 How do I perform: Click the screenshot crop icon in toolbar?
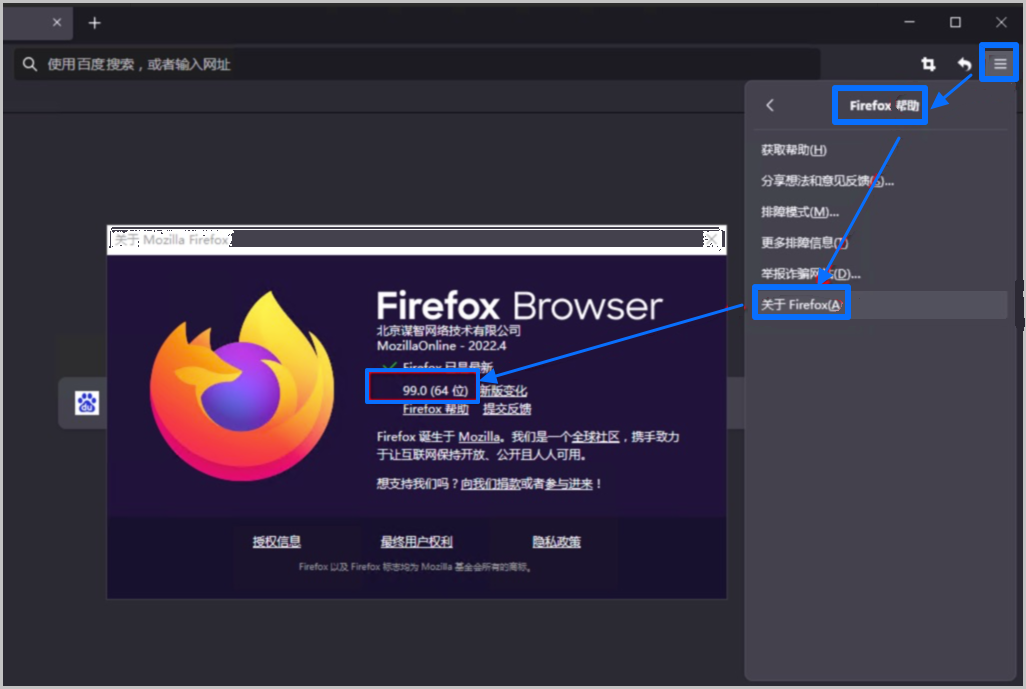[x=928, y=63]
